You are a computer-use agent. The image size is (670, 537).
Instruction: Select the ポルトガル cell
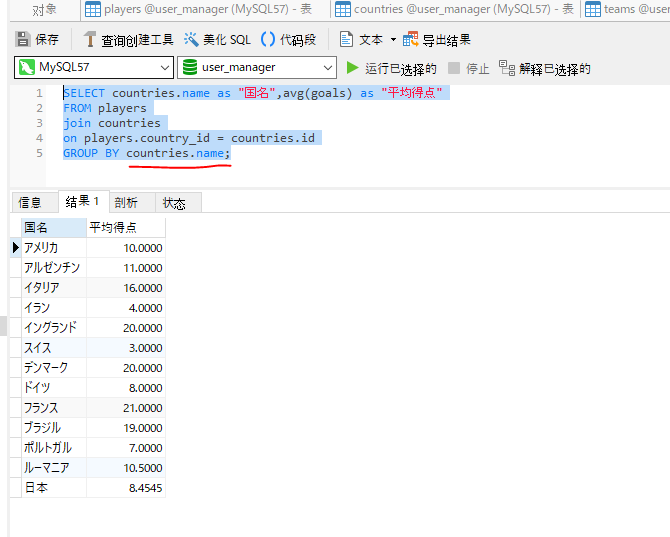[54, 448]
